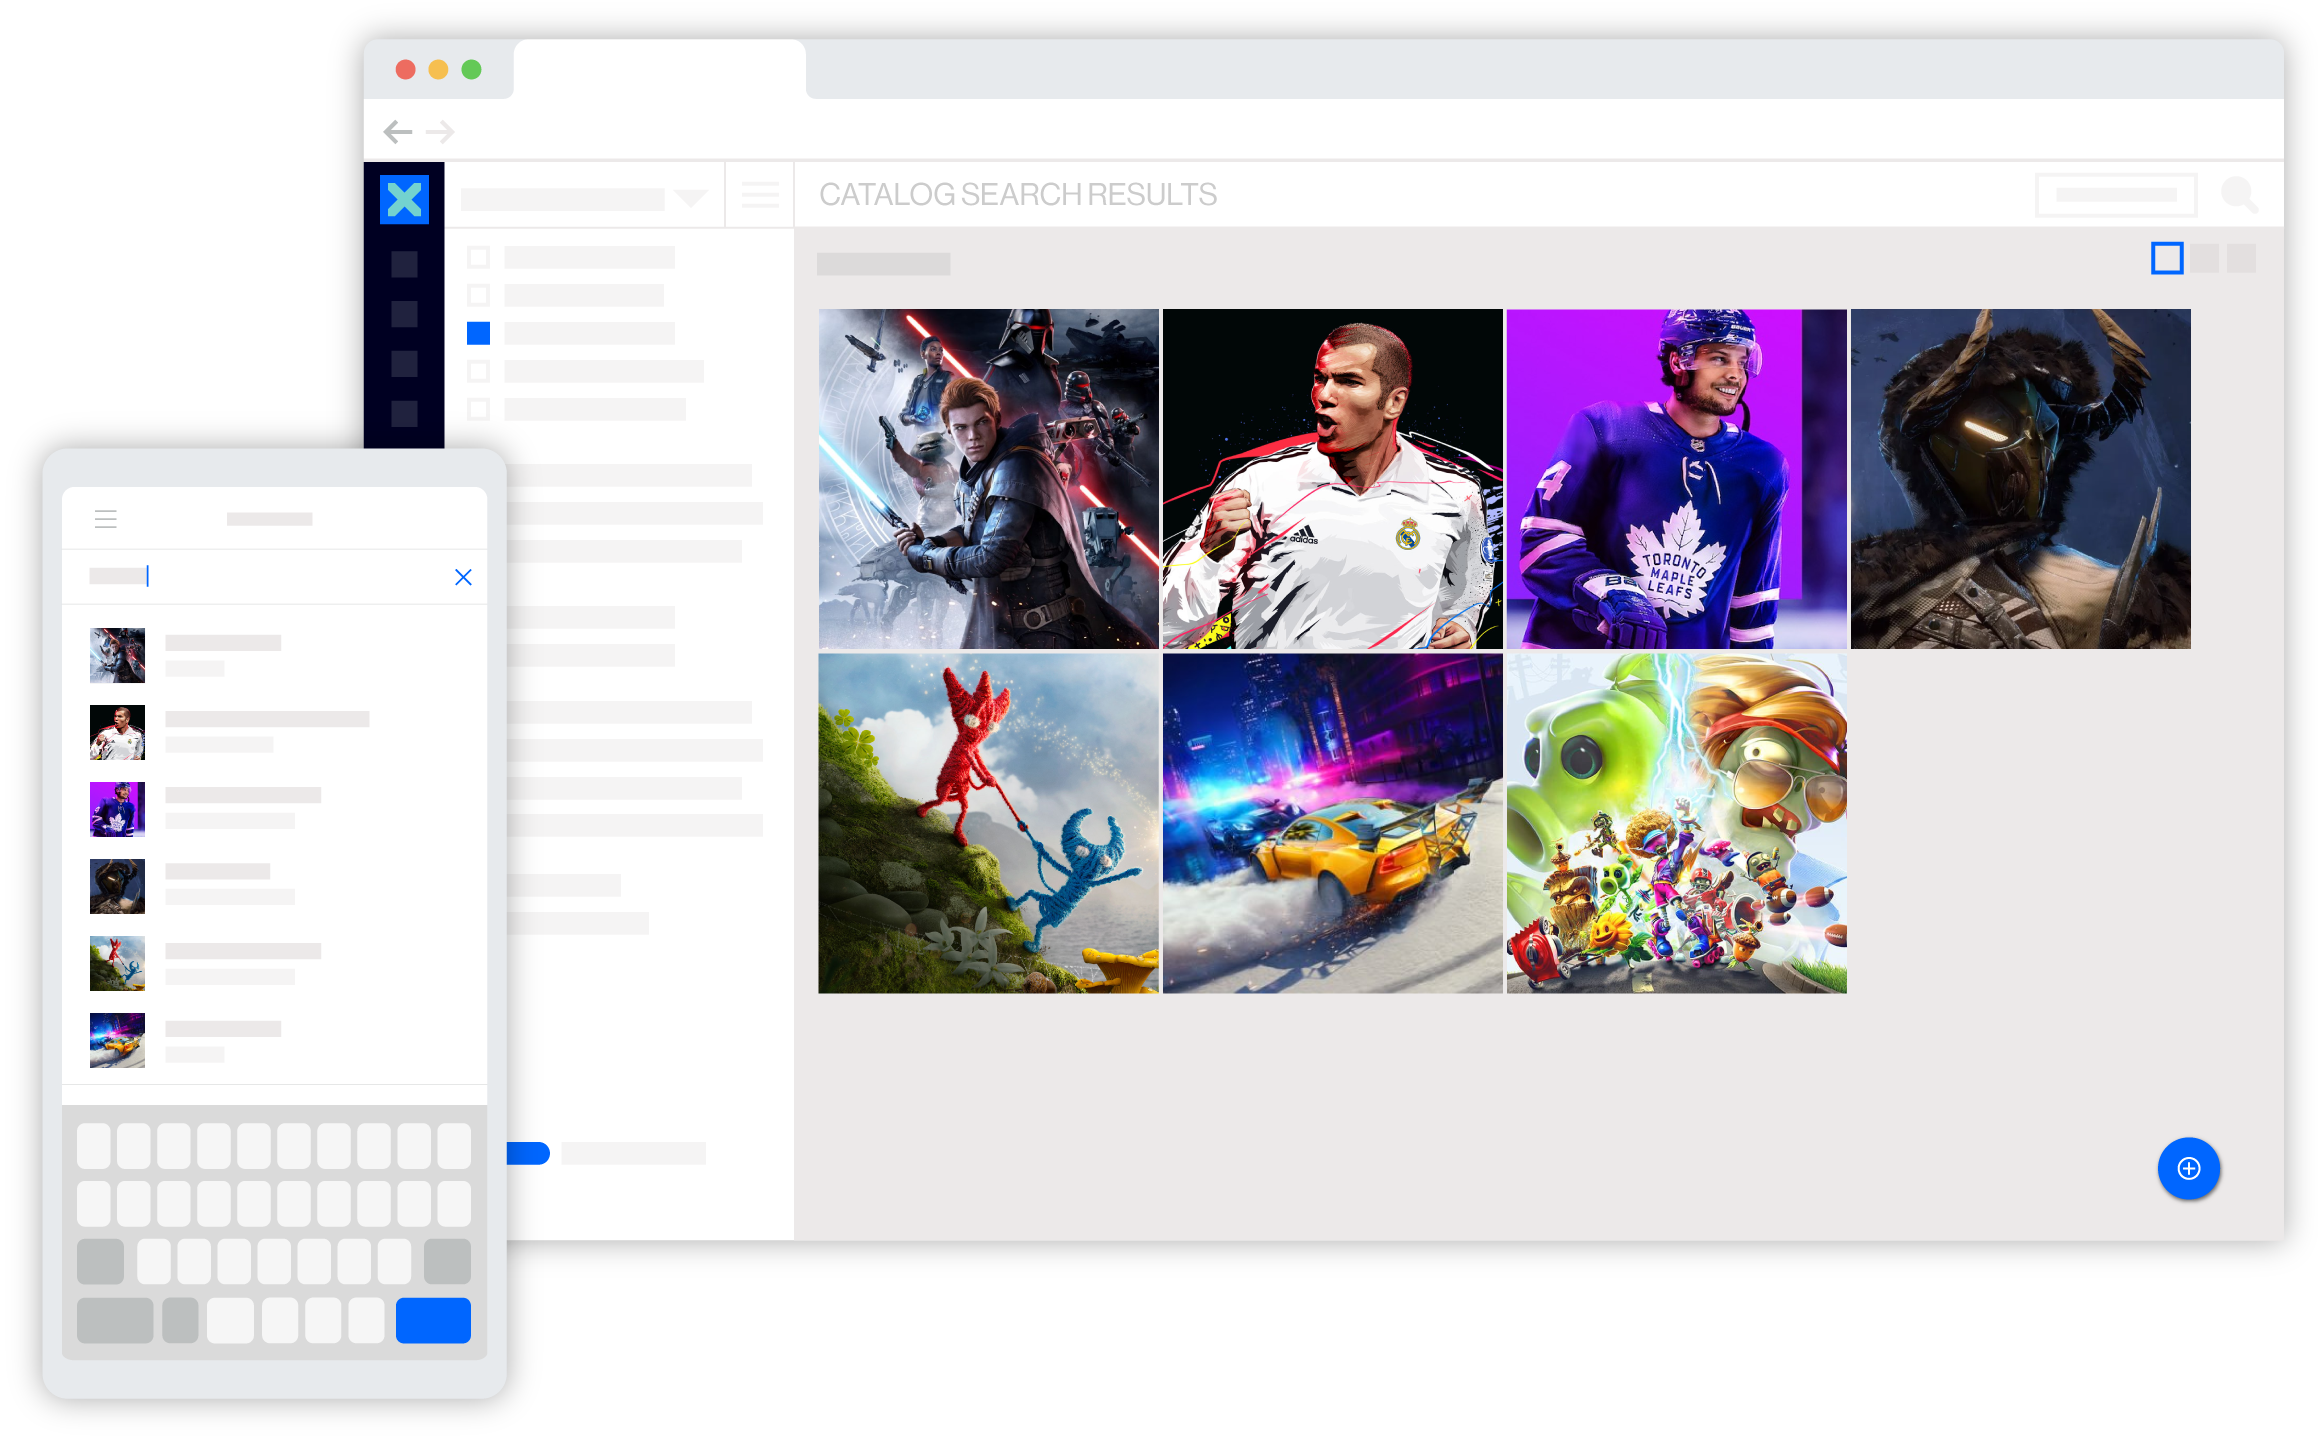Switch to the rightmost gray view icon

click(2241, 258)
